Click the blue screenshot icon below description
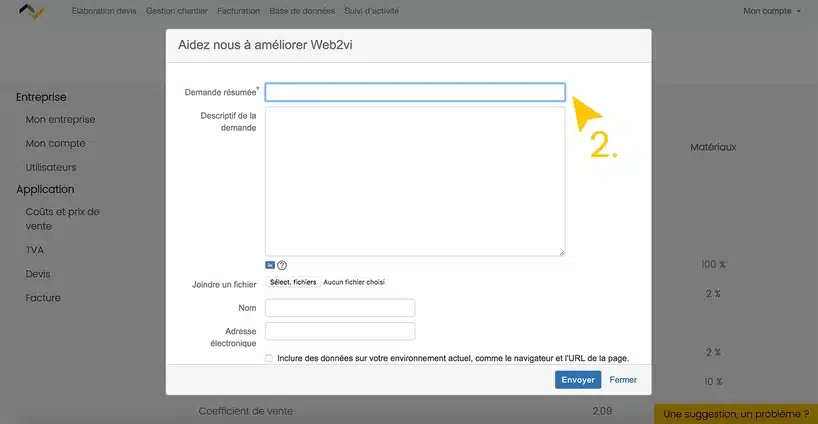 (x=270, y=265)
